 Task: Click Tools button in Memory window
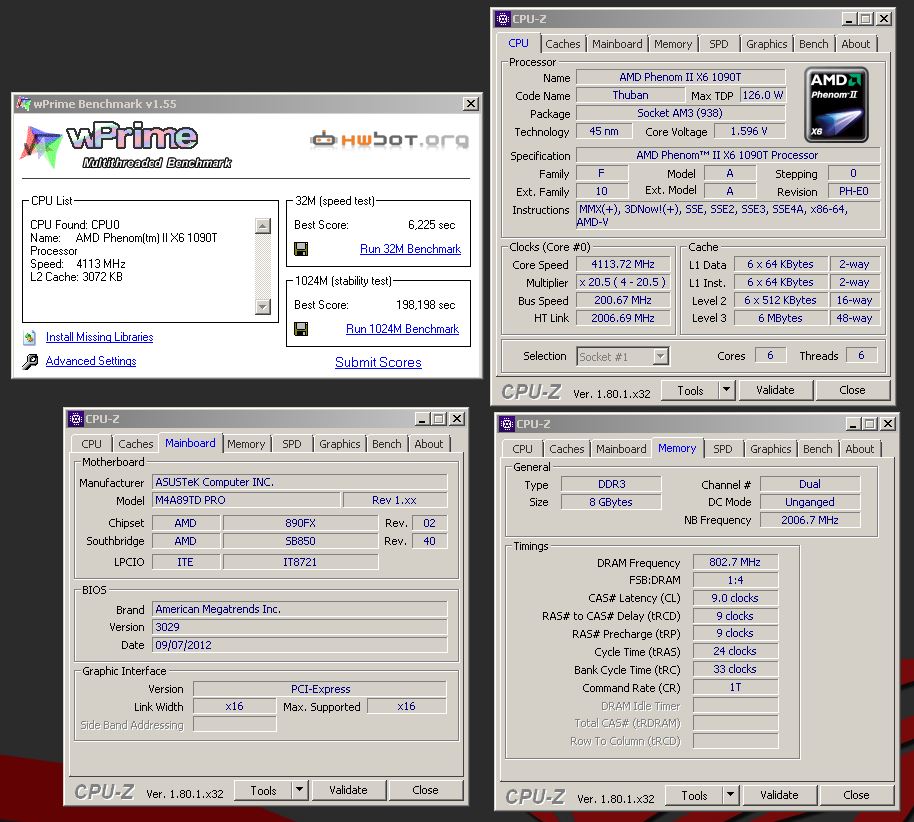click(x=694, y=795)
